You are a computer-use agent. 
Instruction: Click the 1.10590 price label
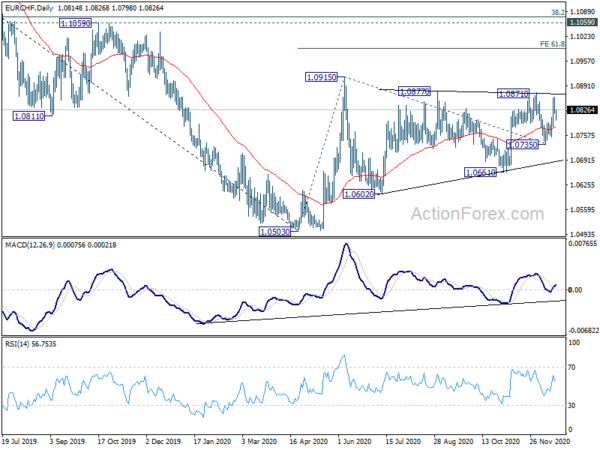76,23
